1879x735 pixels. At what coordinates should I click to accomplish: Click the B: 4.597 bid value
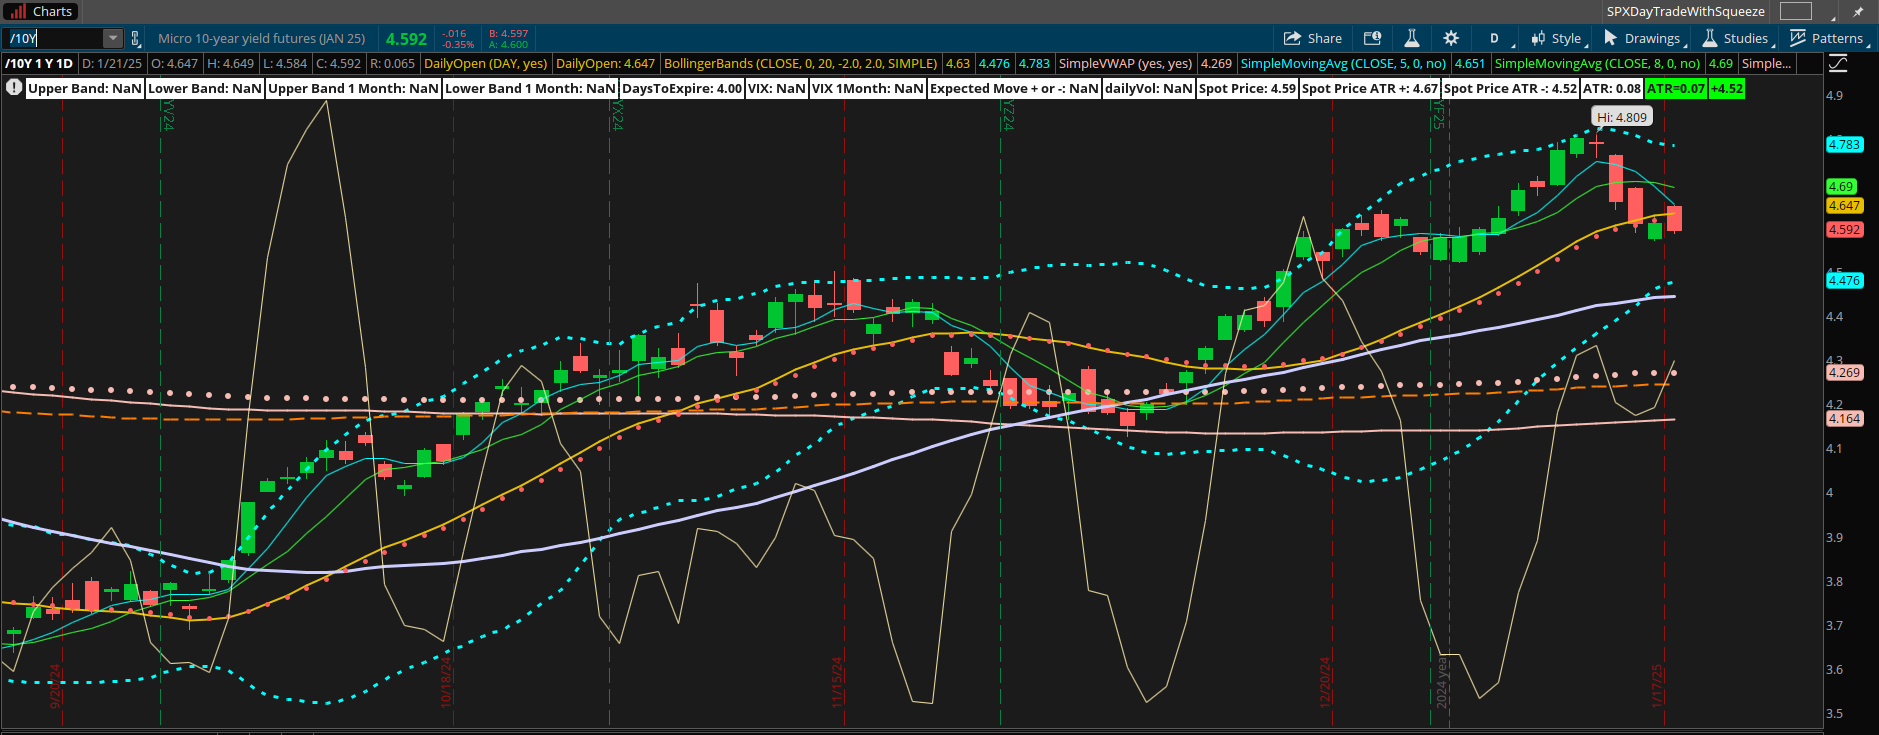(x=509, y=33)
